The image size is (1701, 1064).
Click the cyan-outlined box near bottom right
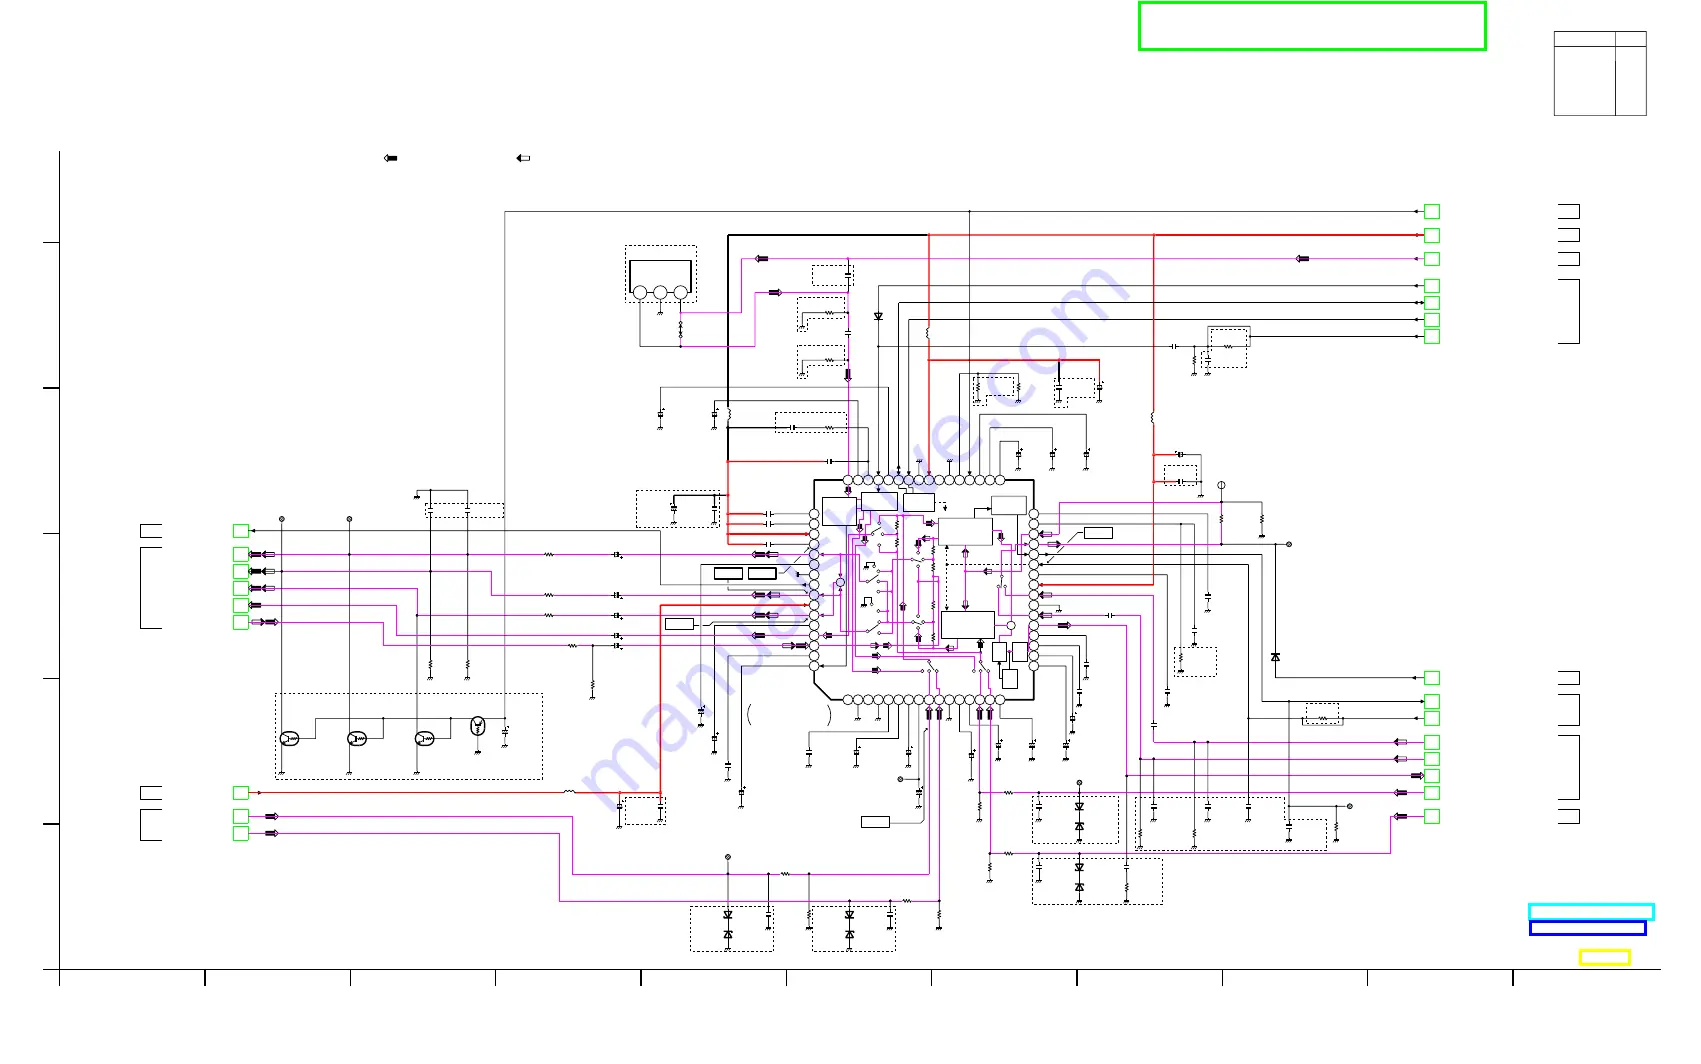[1591, 911]
